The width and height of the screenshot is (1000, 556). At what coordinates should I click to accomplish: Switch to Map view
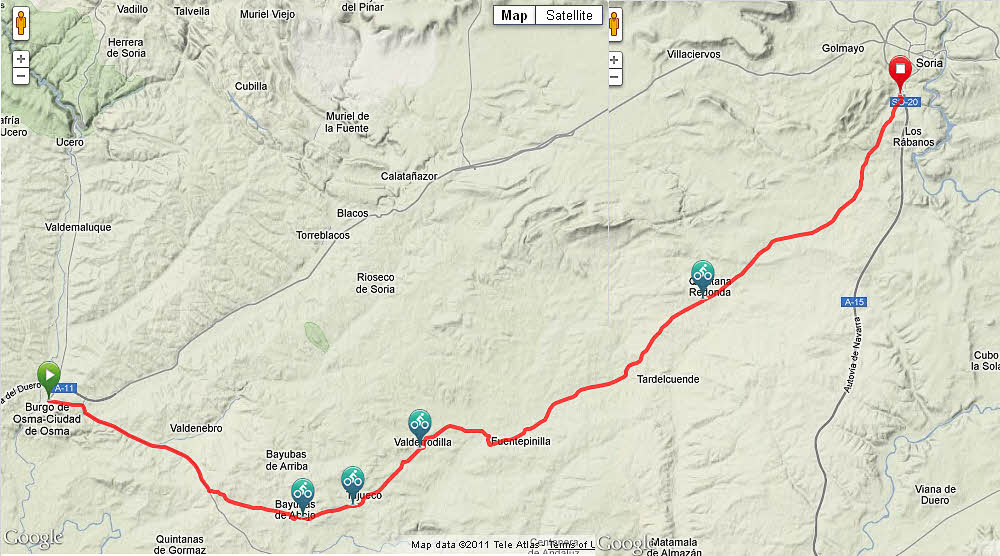click(x=514, y=15)
